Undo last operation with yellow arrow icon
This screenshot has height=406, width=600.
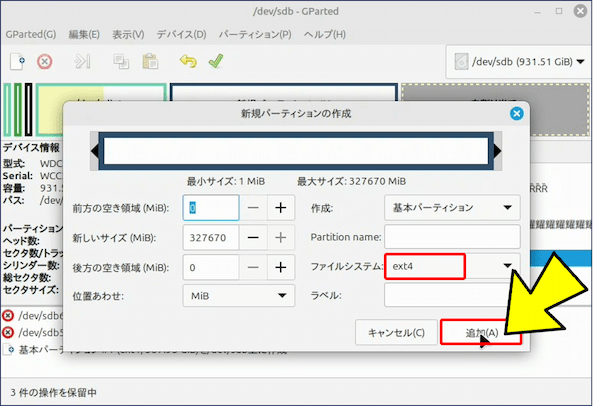(x=188, y=62)
